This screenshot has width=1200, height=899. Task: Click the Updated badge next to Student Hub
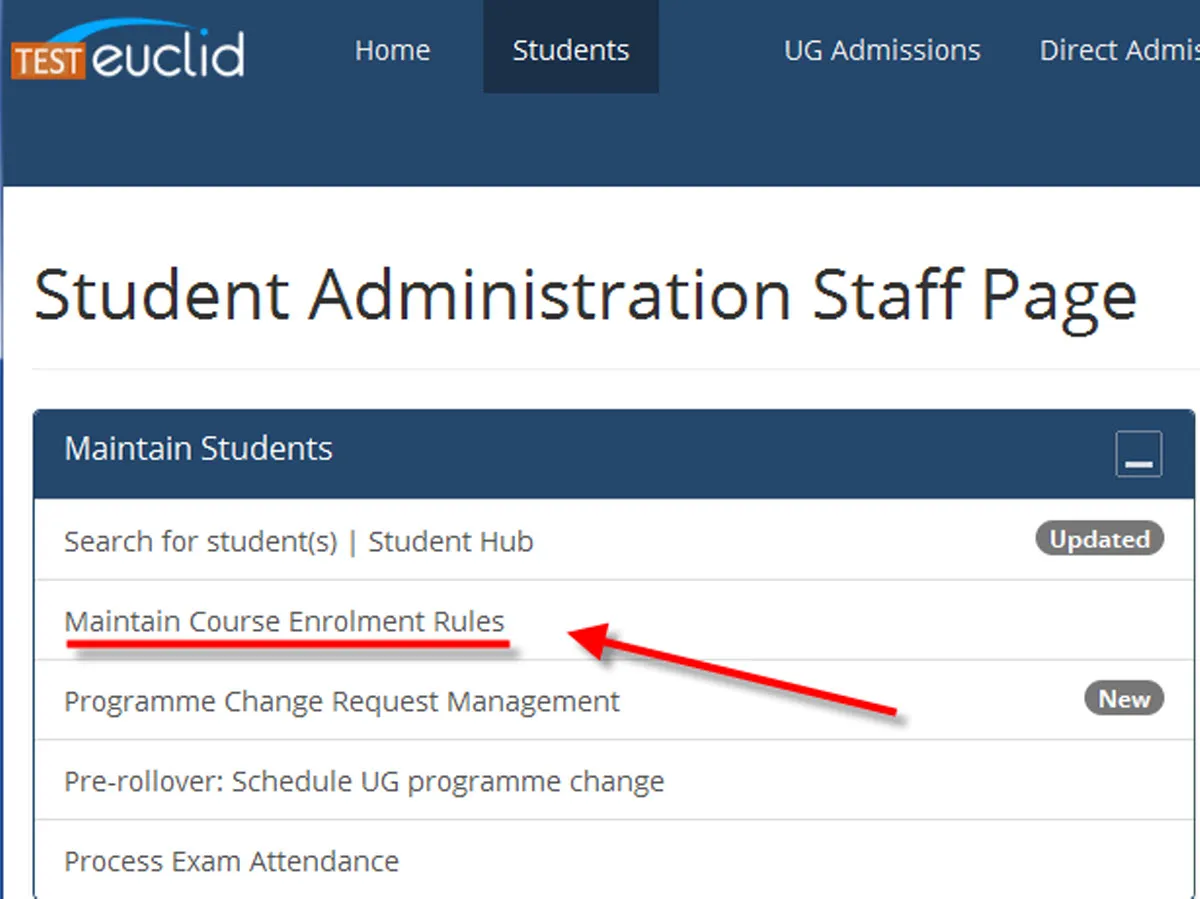point(1099,539)
